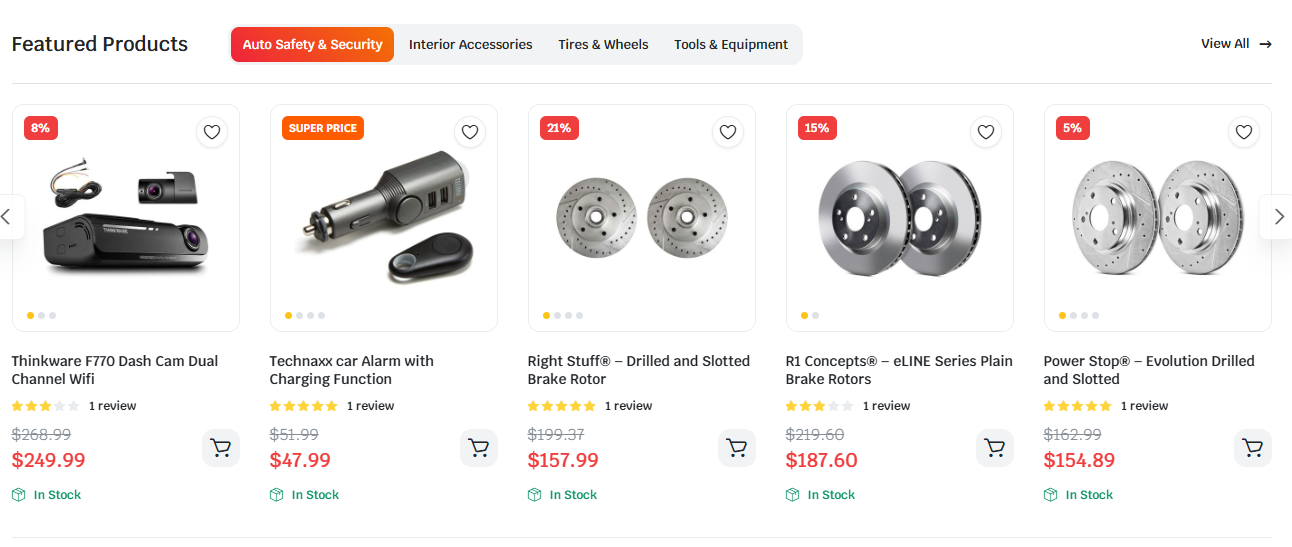Add Power Stop rotor to cart

[1253, 448]
